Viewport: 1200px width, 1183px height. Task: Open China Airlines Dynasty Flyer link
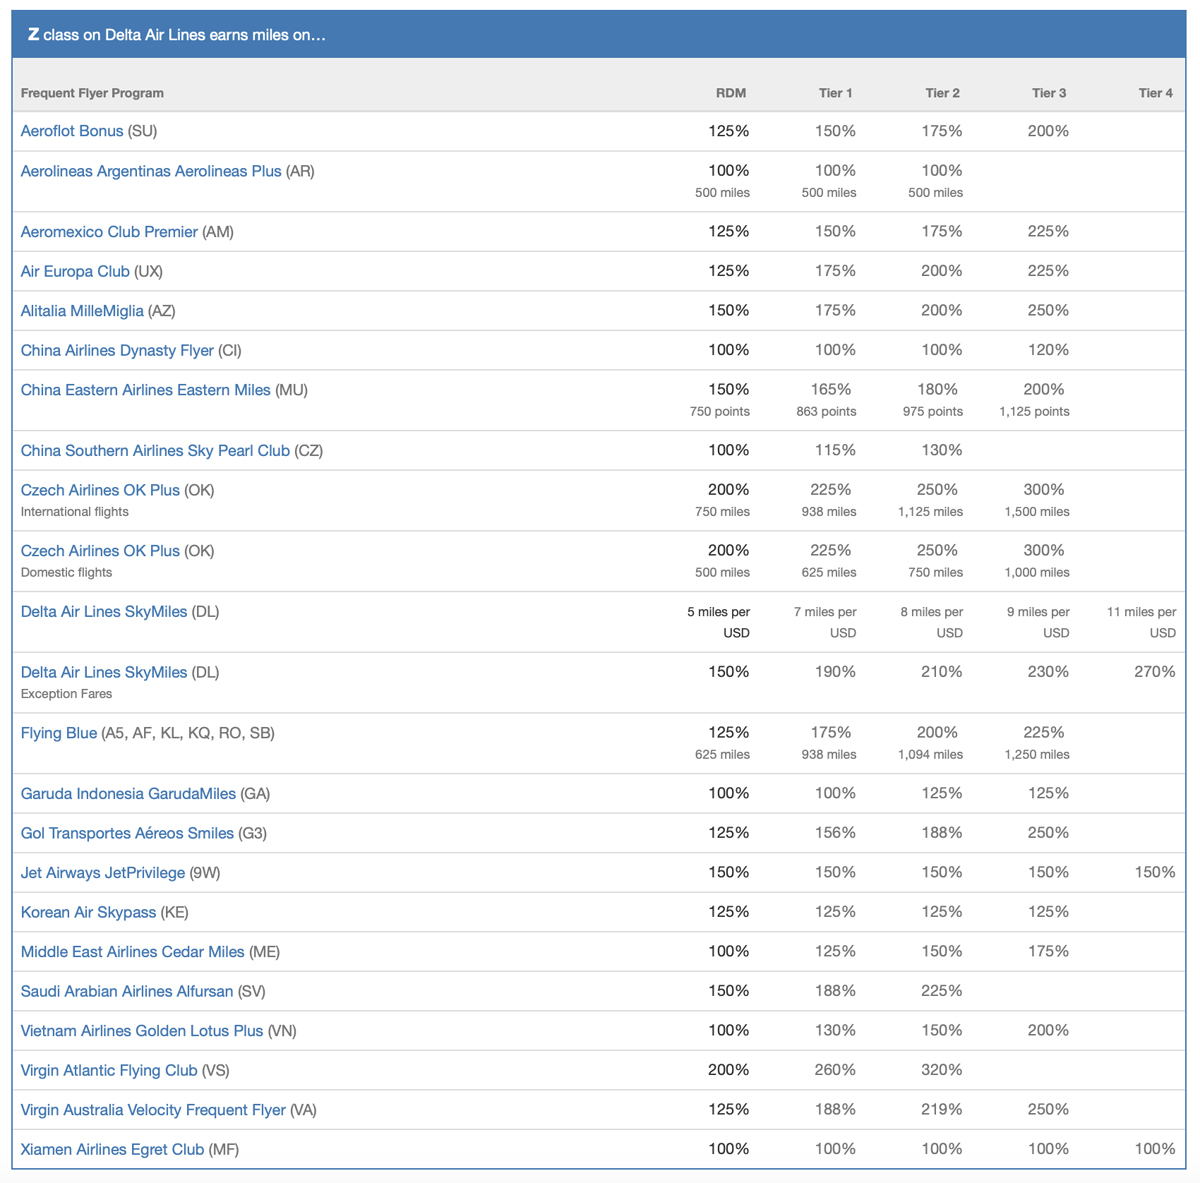tap(117, 351)
